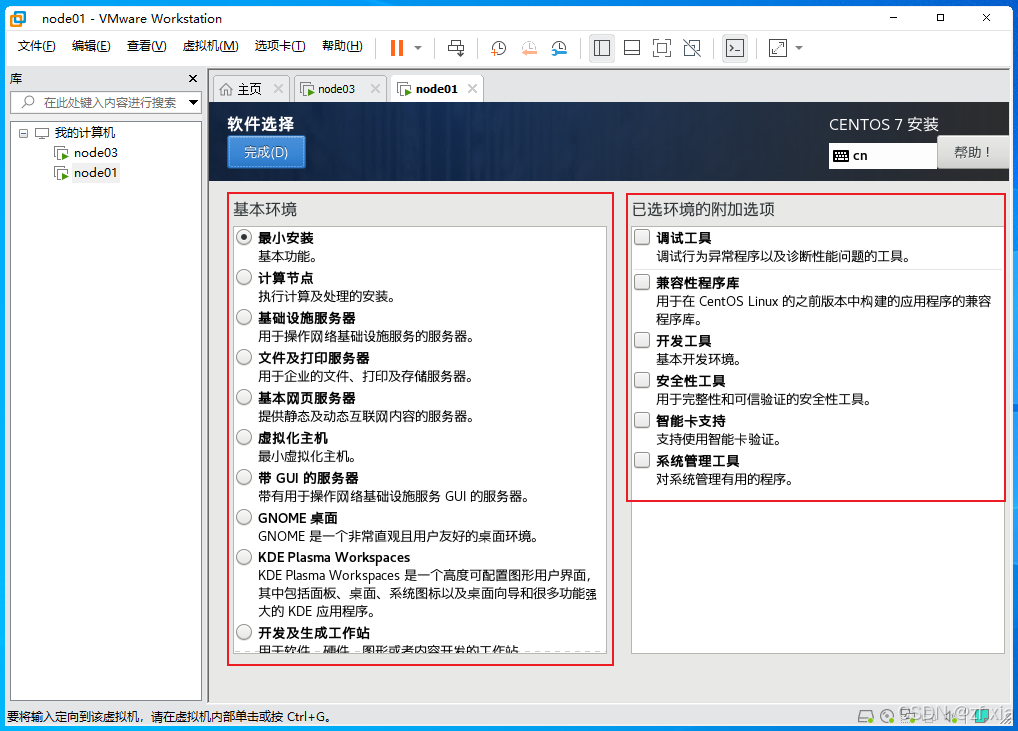Close the node01 tab
The height and width of the screenshot is (731, 1018).
tap(473, 88)
